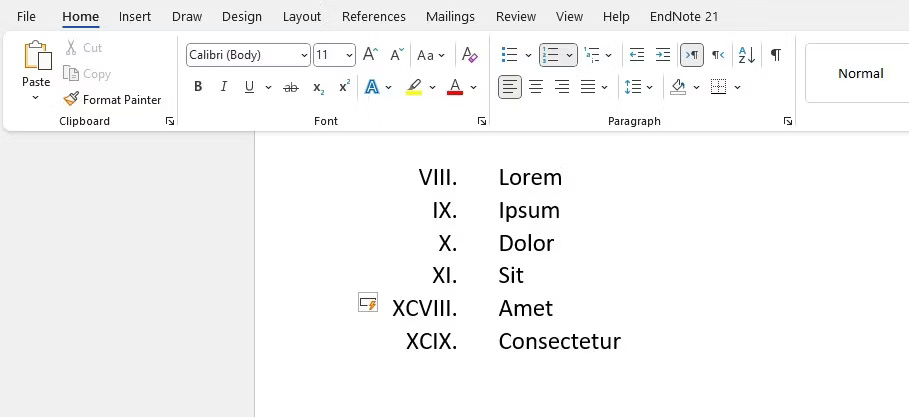The height and width of the screenshot is (417, 909).
Task: Apply paragraph shading bucket
Action: pos(678,87)
